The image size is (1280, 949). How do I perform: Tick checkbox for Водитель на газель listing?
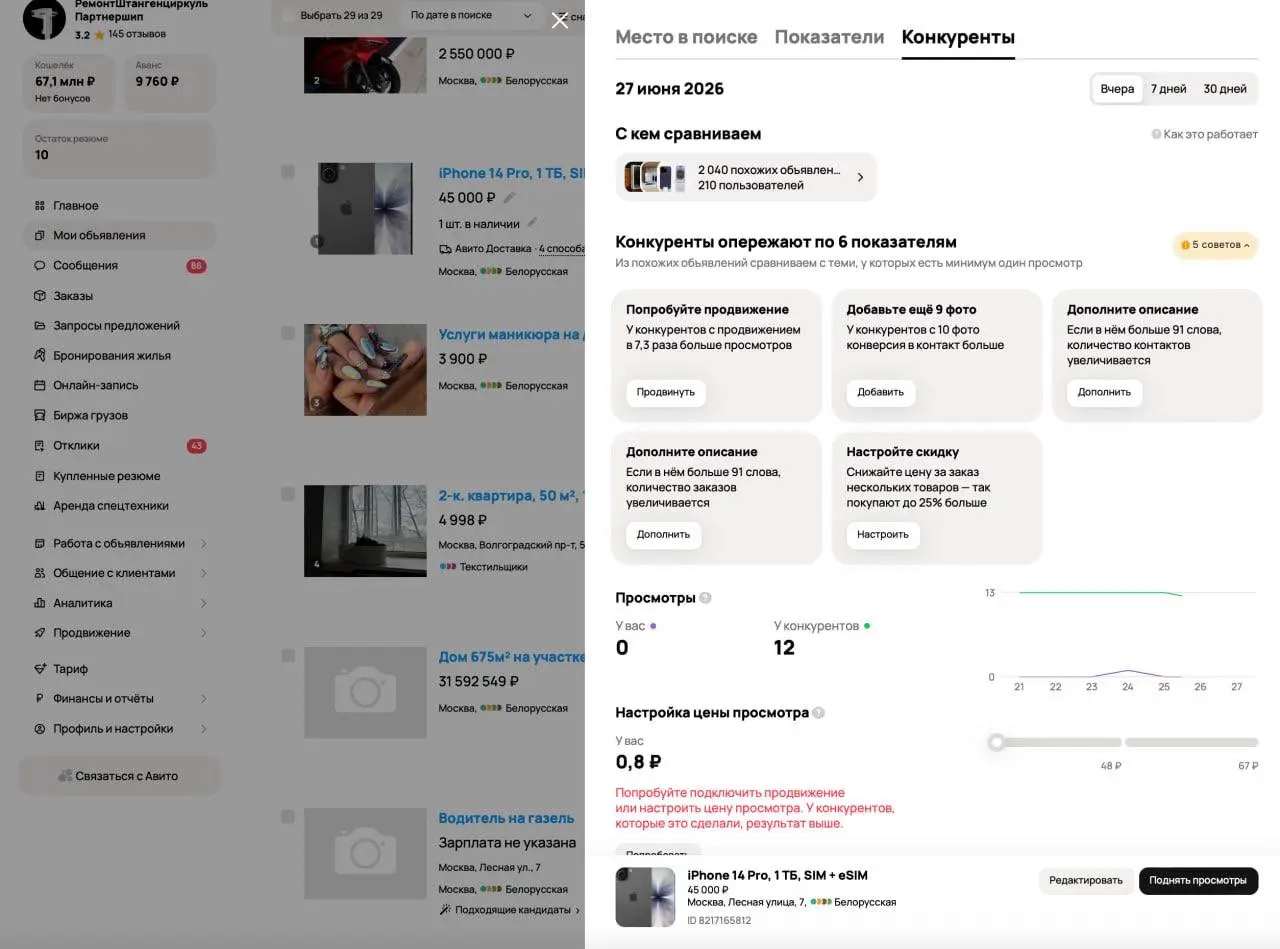pyautogui.click(x=288, y=817)
